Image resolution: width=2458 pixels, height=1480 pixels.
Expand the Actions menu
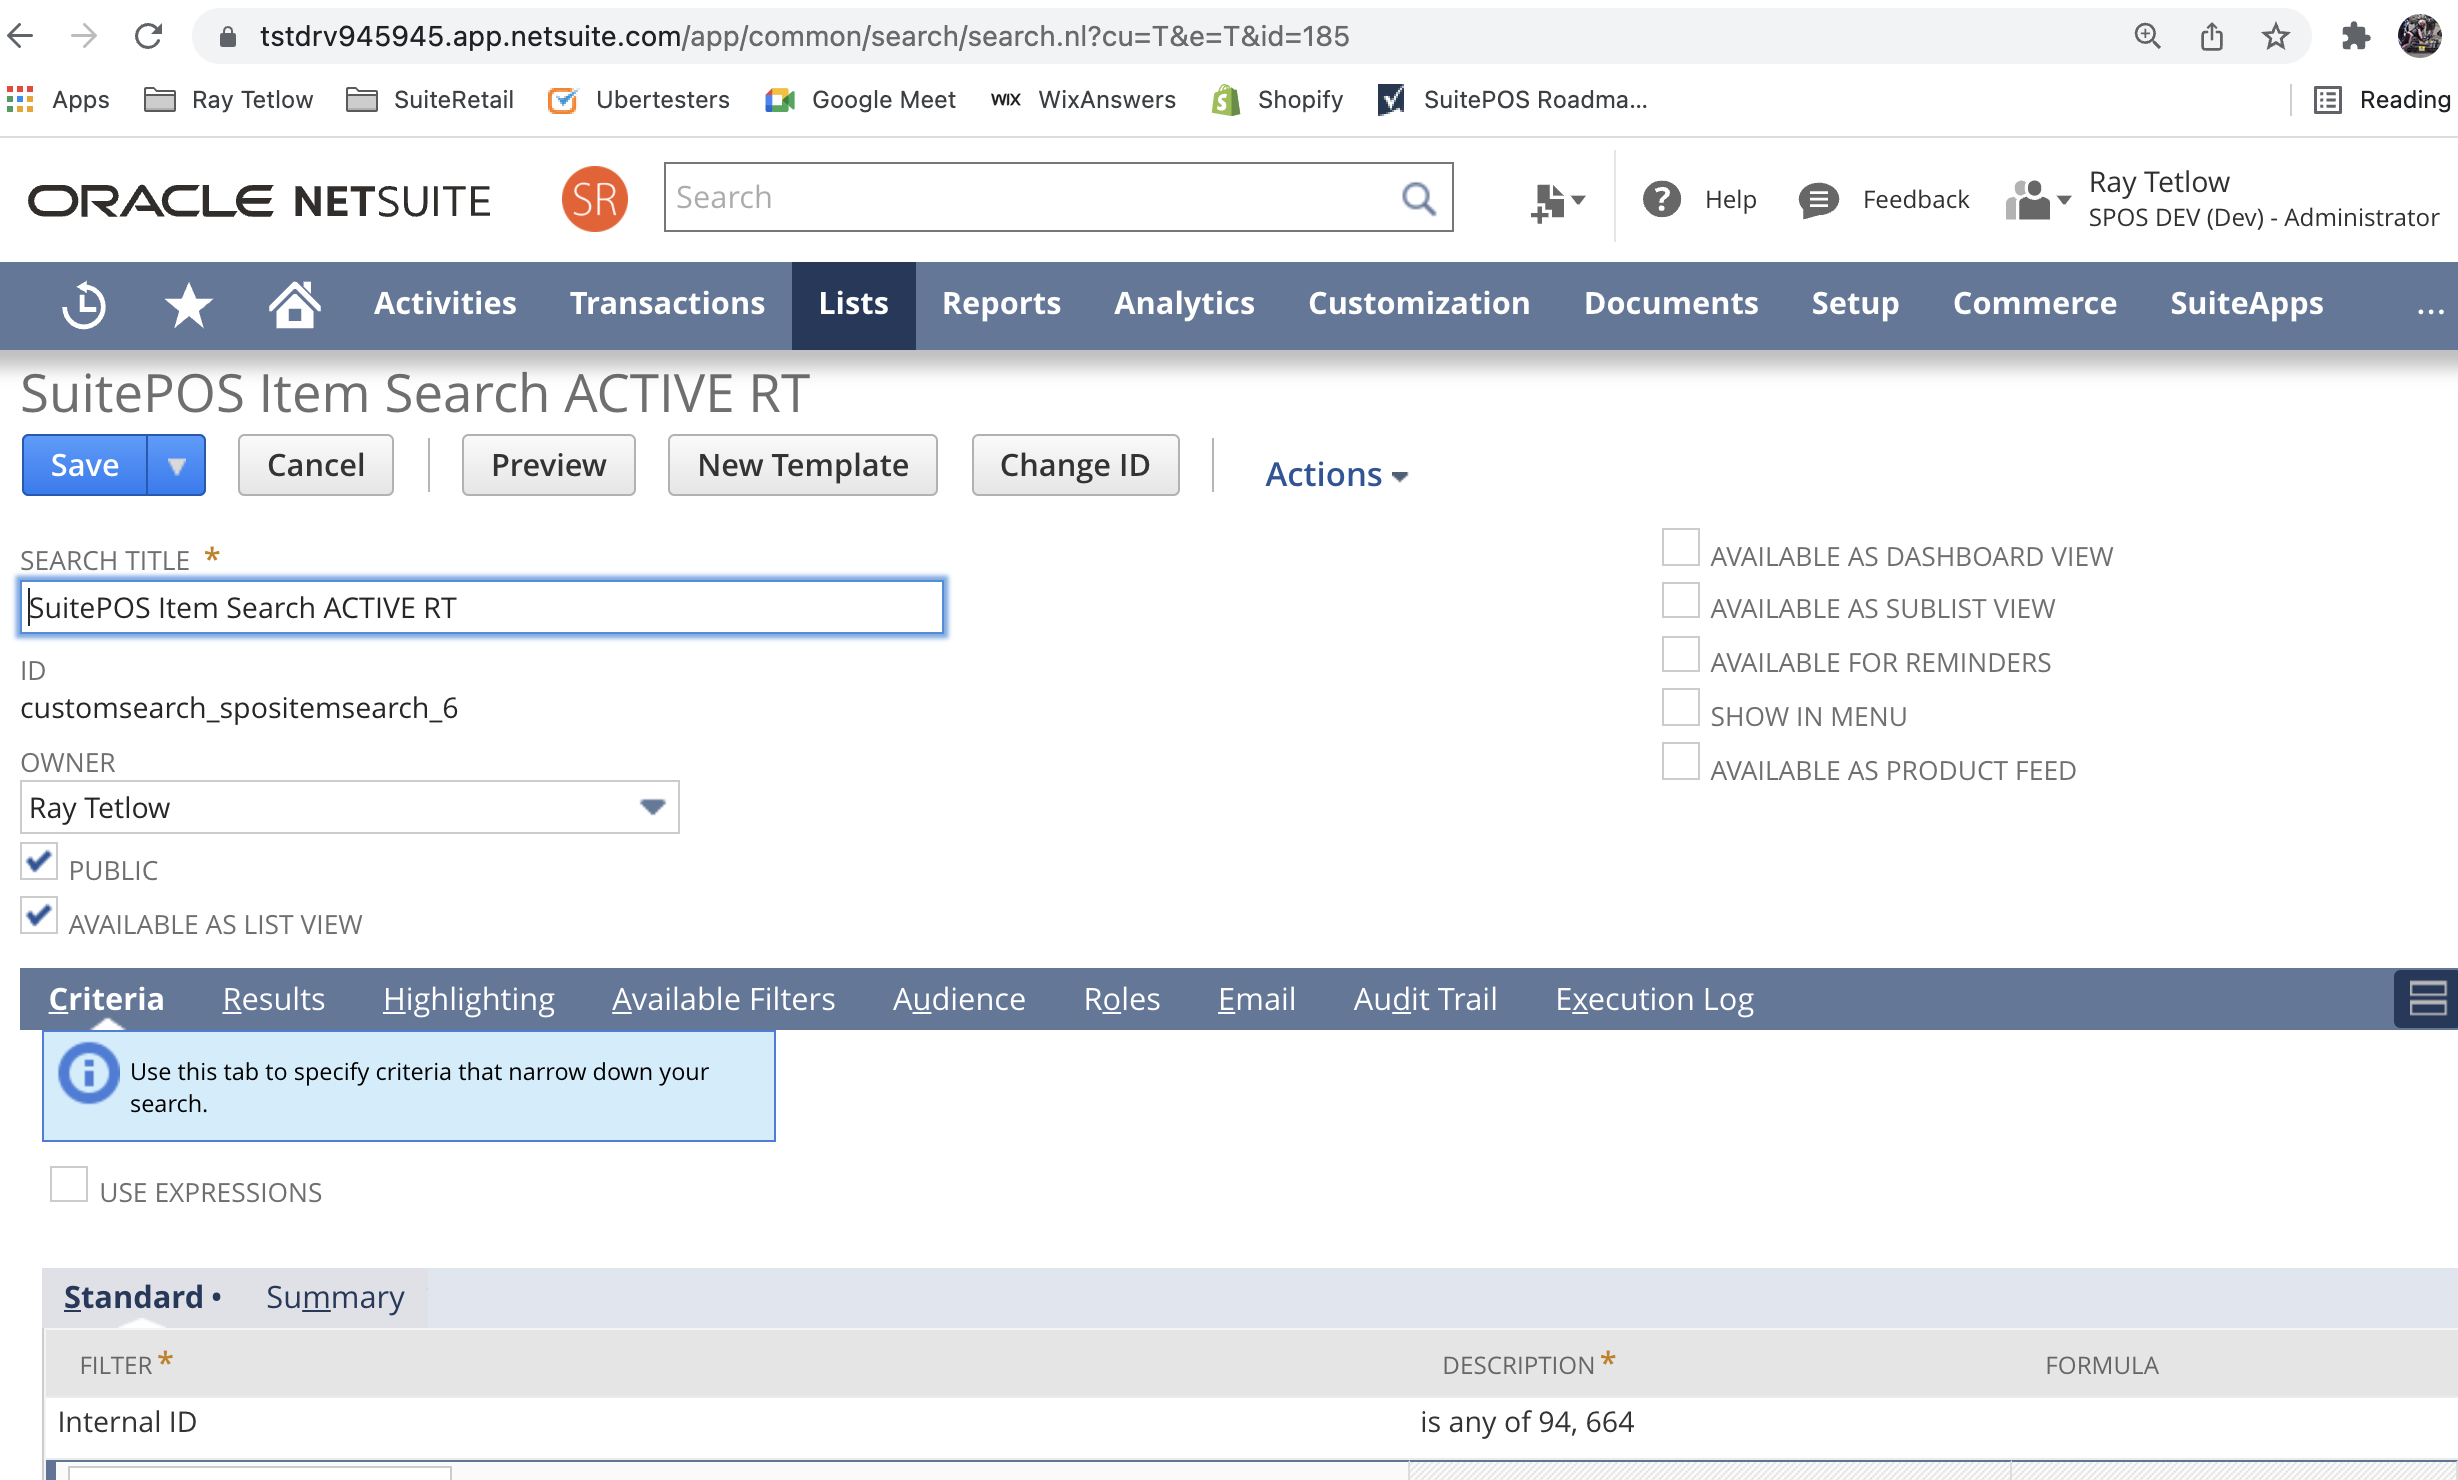[1336, 474]
